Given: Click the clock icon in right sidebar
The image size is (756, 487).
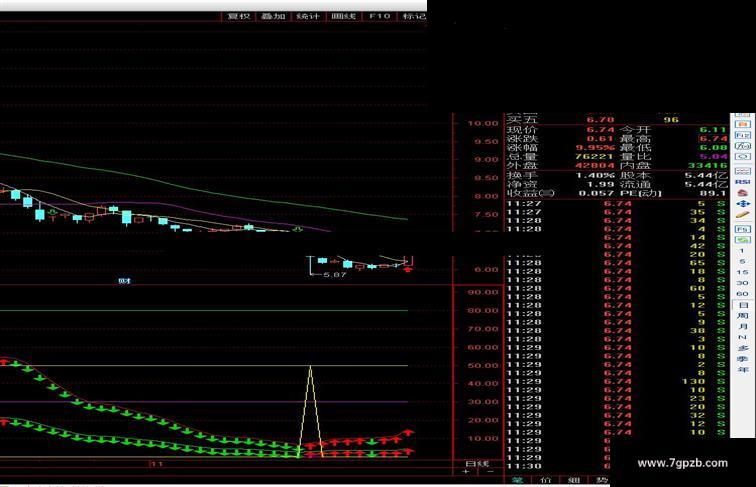Looking at the screenshot, I should [x=742, y=157].
